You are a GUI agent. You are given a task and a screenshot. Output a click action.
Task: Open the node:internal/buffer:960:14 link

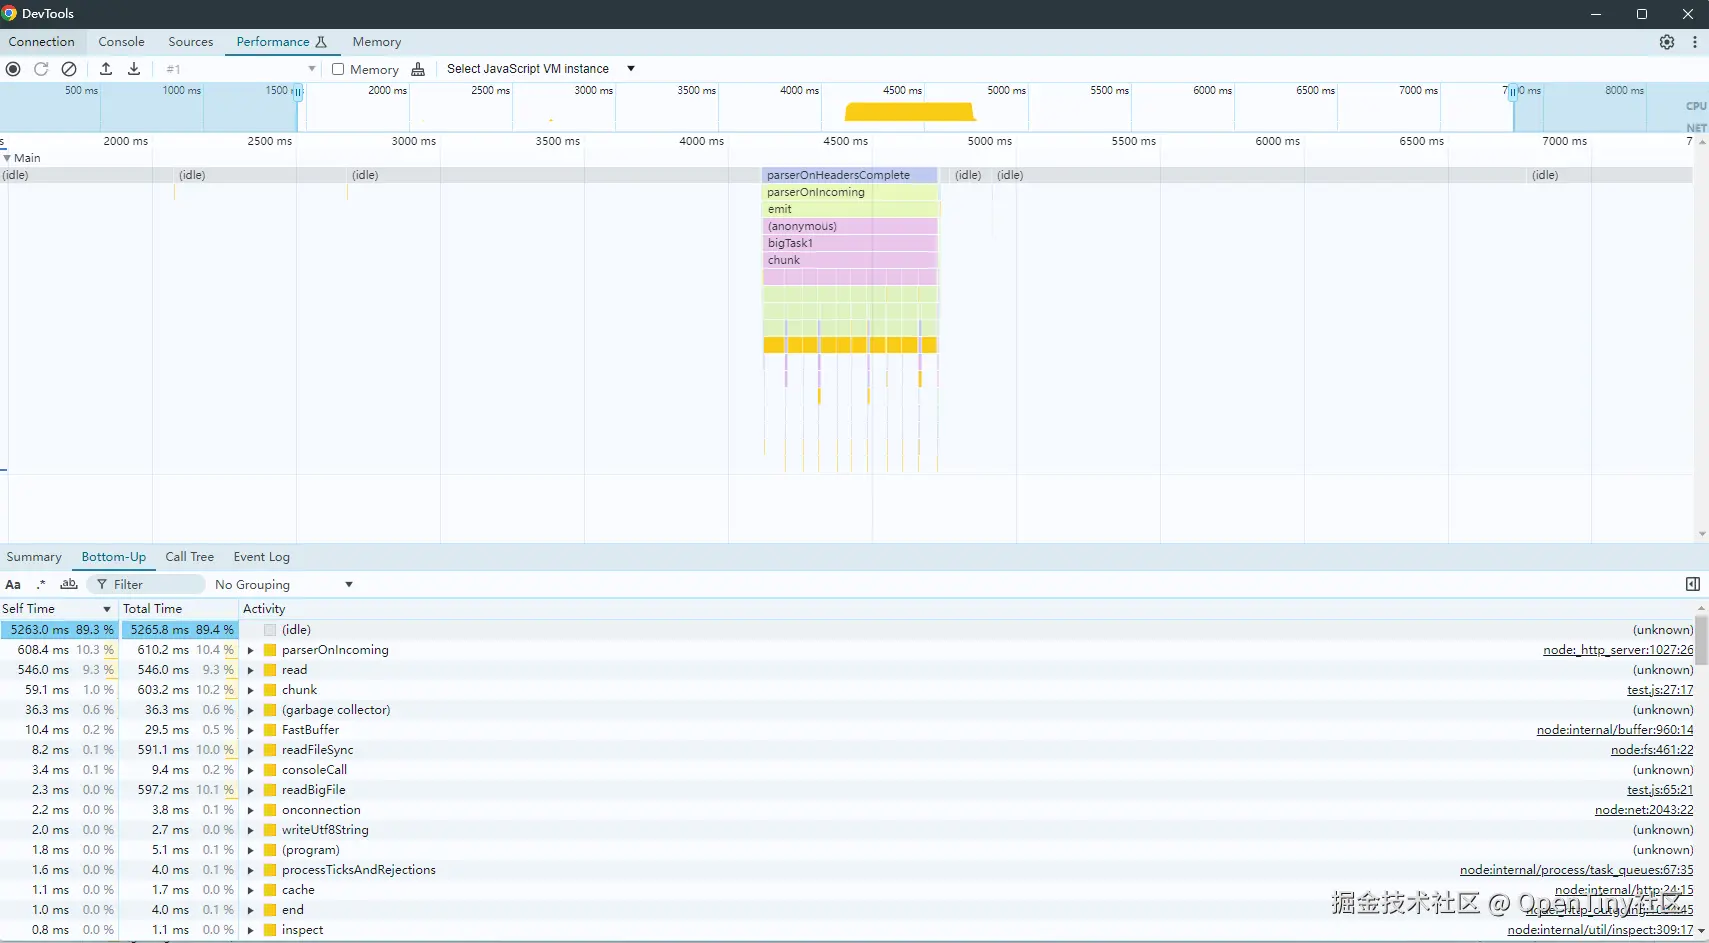pyautogui.click(x=1615, y=730)
